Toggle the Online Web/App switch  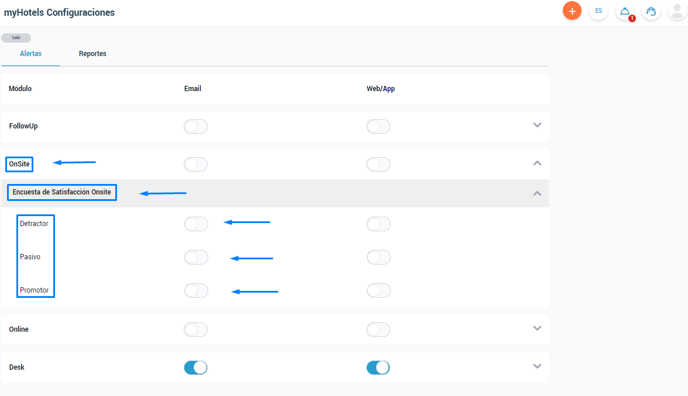click(378, 329)
